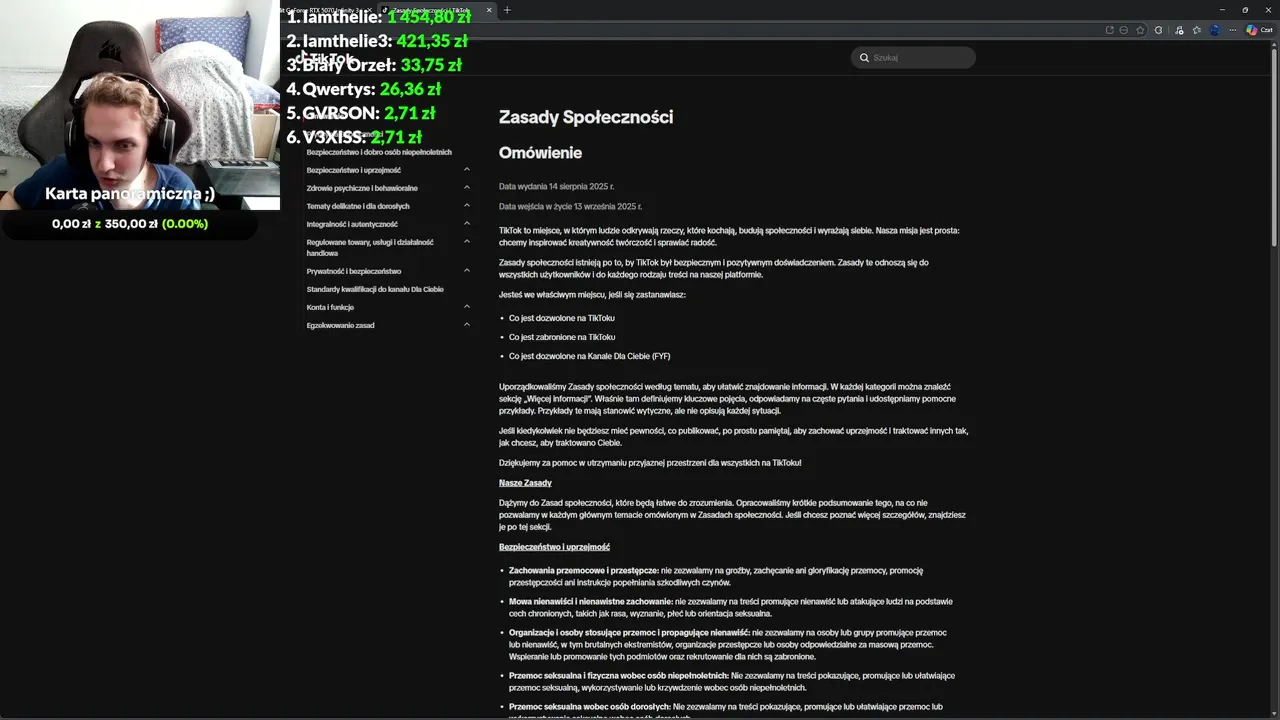This screenshot has height=720, width=1280.
Task: Close the TikTok Zasady Społeczności tab
Action: pos(489,10)
